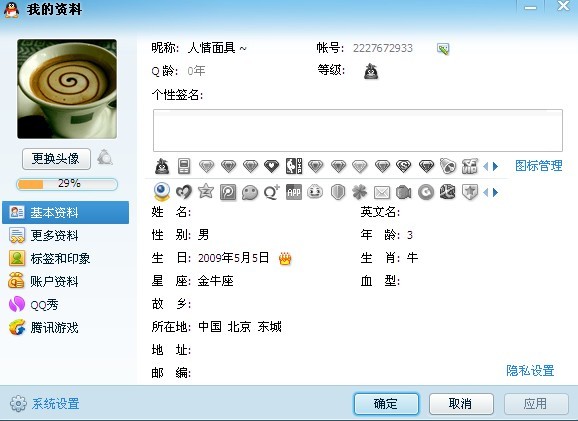Image resolution: width=578 pixels, height=421 pixels.
Task: Click the birthday crown icon next to date
Action: coord(285,258)
